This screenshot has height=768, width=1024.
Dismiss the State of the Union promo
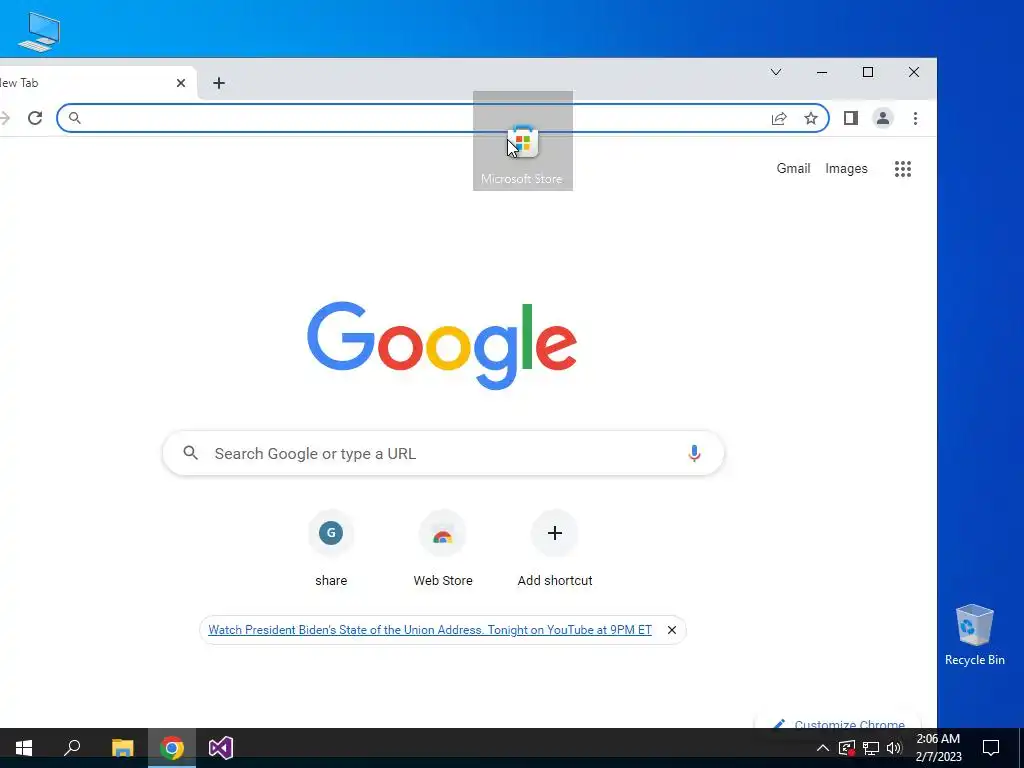pyautogui.click(x=671, y=630)
